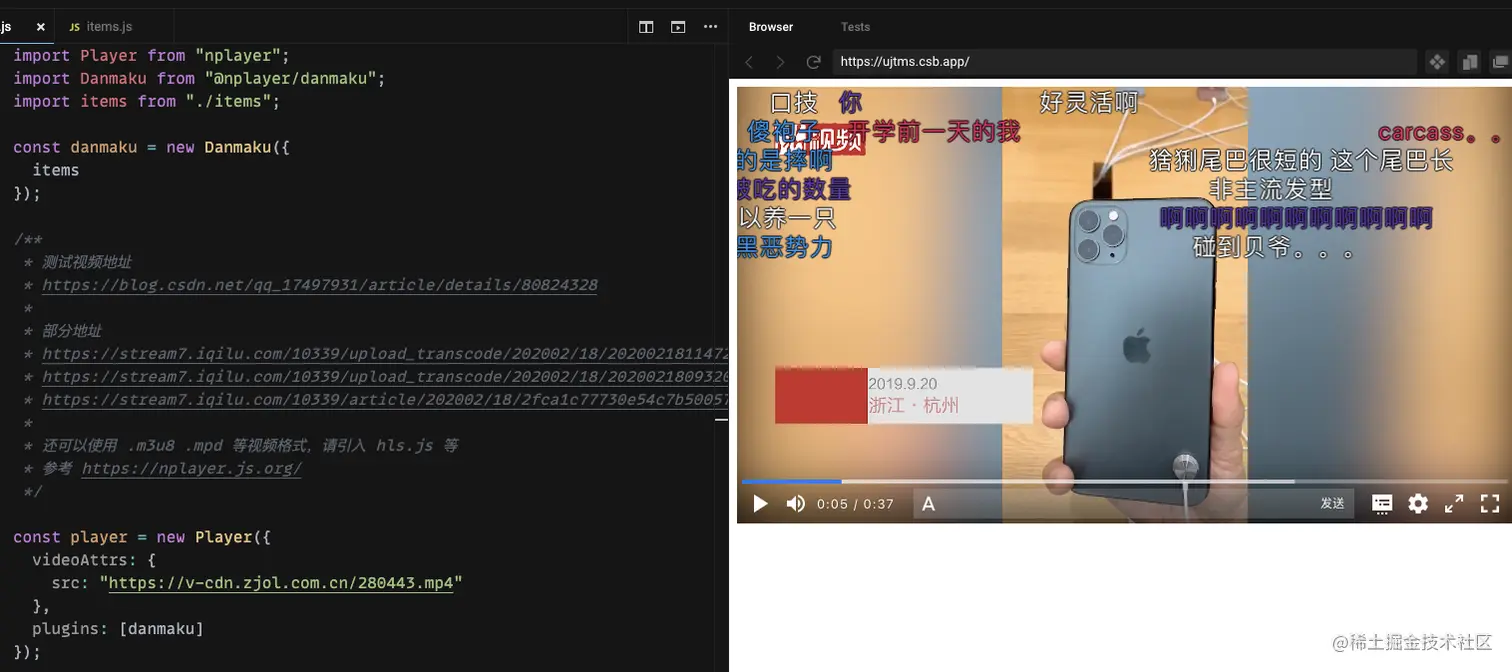The image size is (1512, 672).
Task: Click the "const player = new Player({" line
Action: pos(142,537)
